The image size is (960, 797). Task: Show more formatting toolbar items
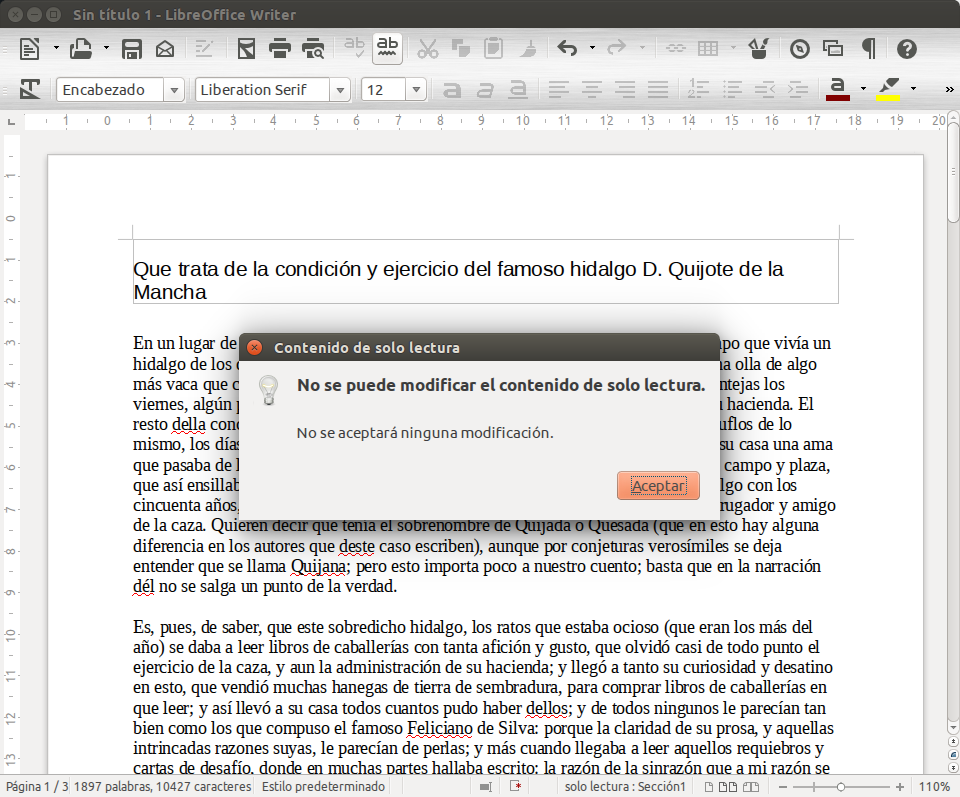(950, 89)
